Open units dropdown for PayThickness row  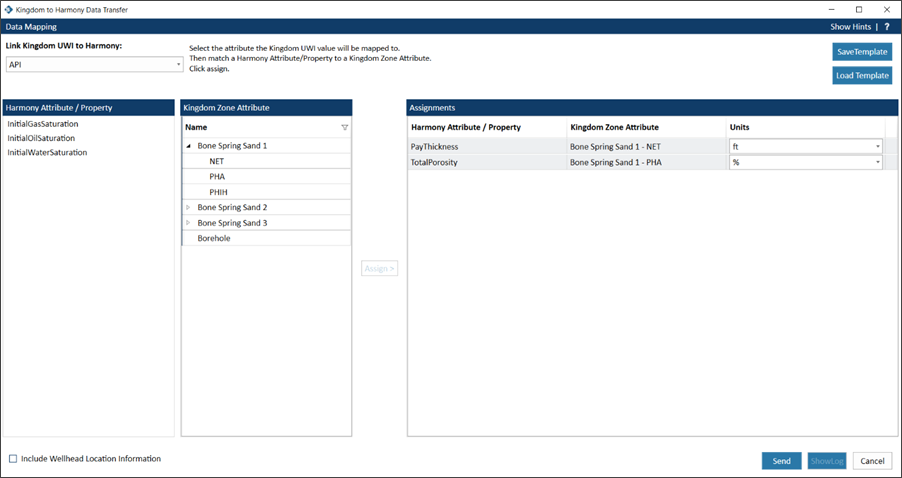click(x=878, y=146)
